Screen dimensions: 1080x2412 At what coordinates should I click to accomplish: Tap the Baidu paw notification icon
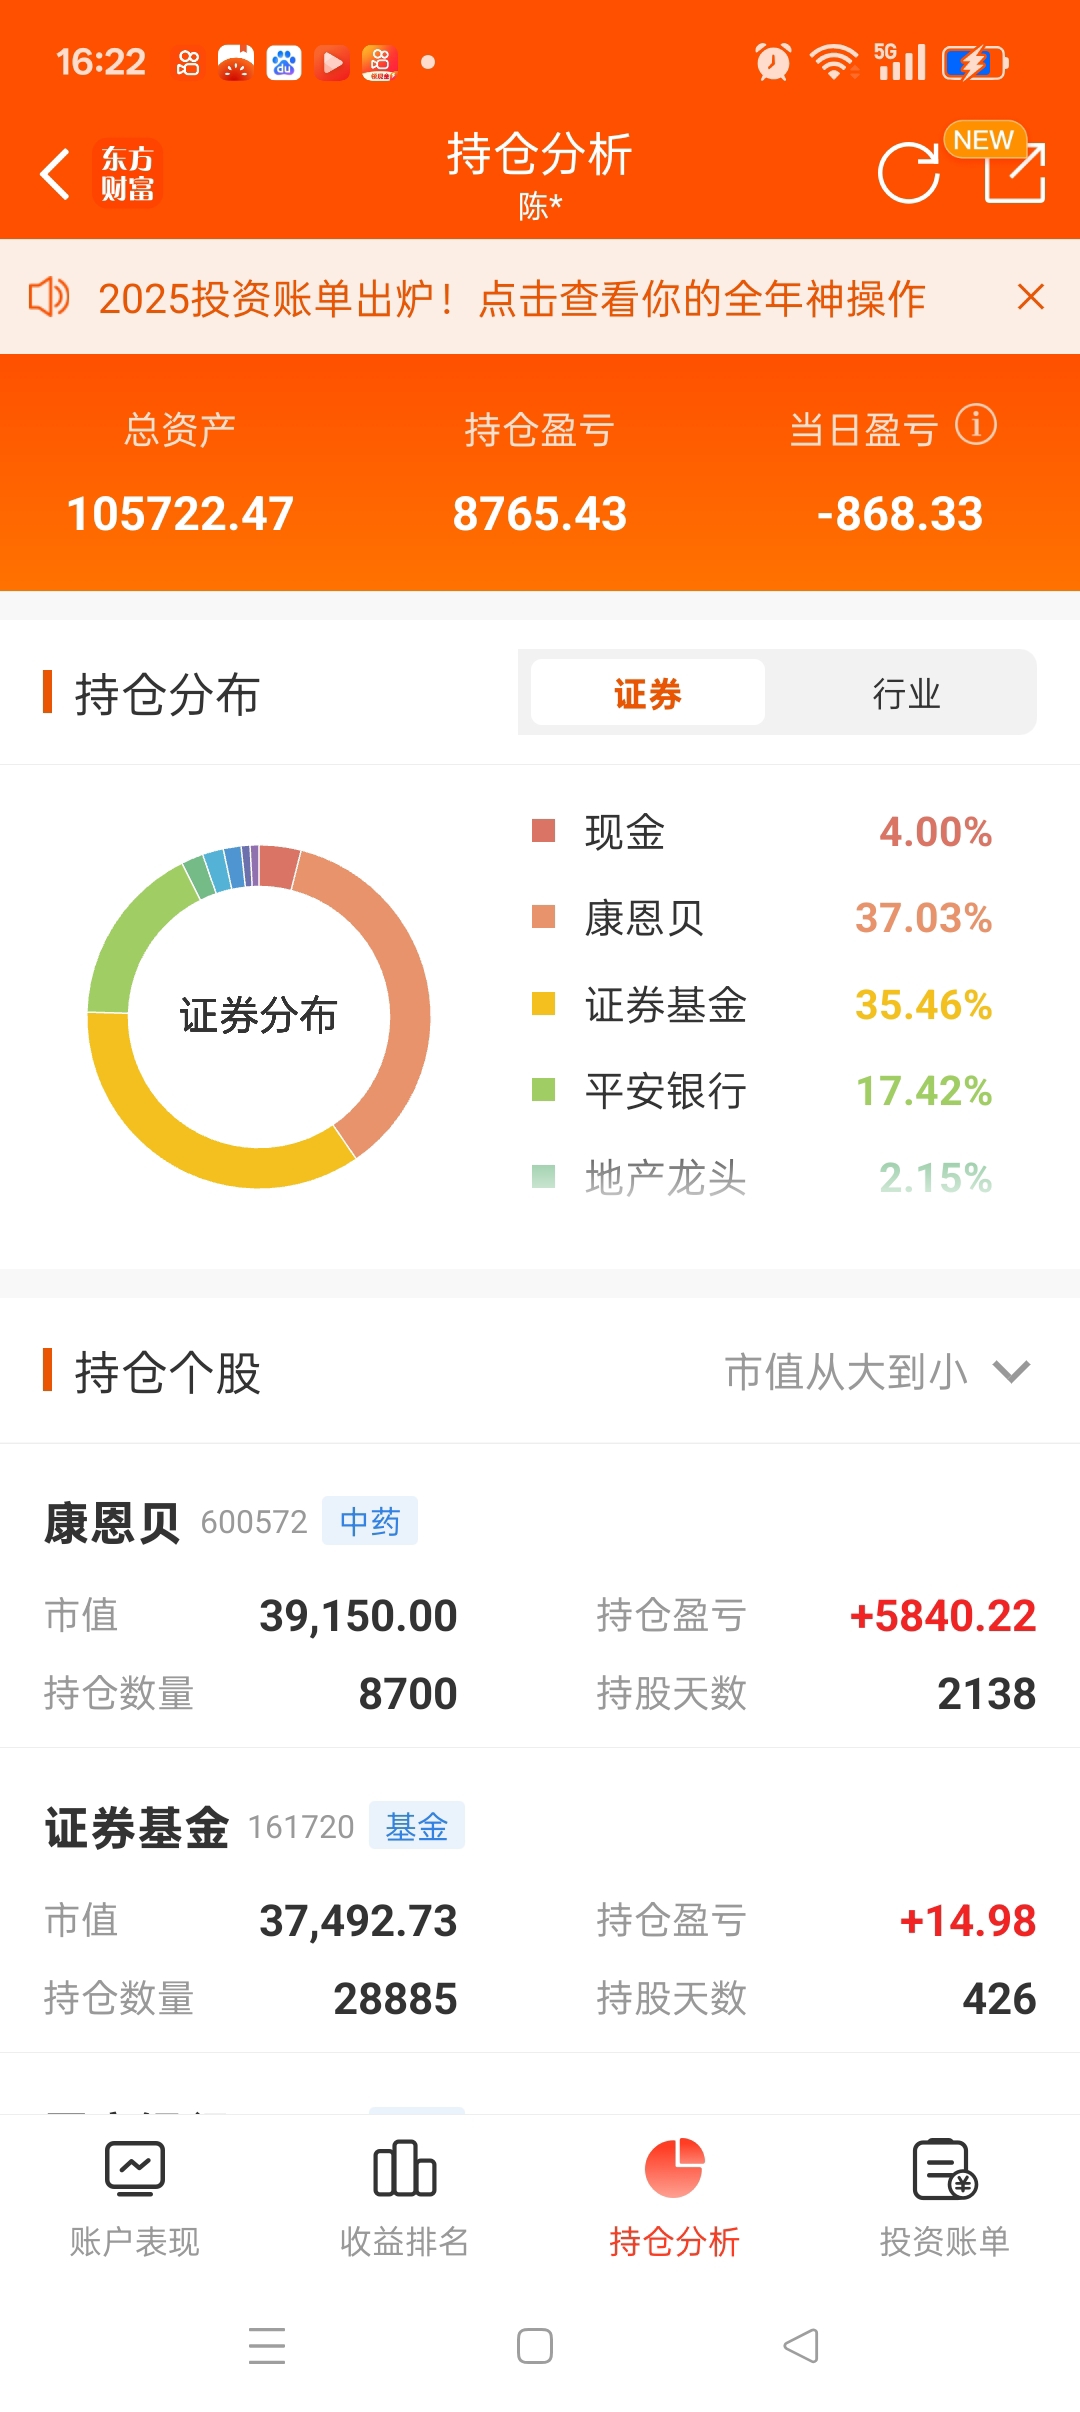284,63
